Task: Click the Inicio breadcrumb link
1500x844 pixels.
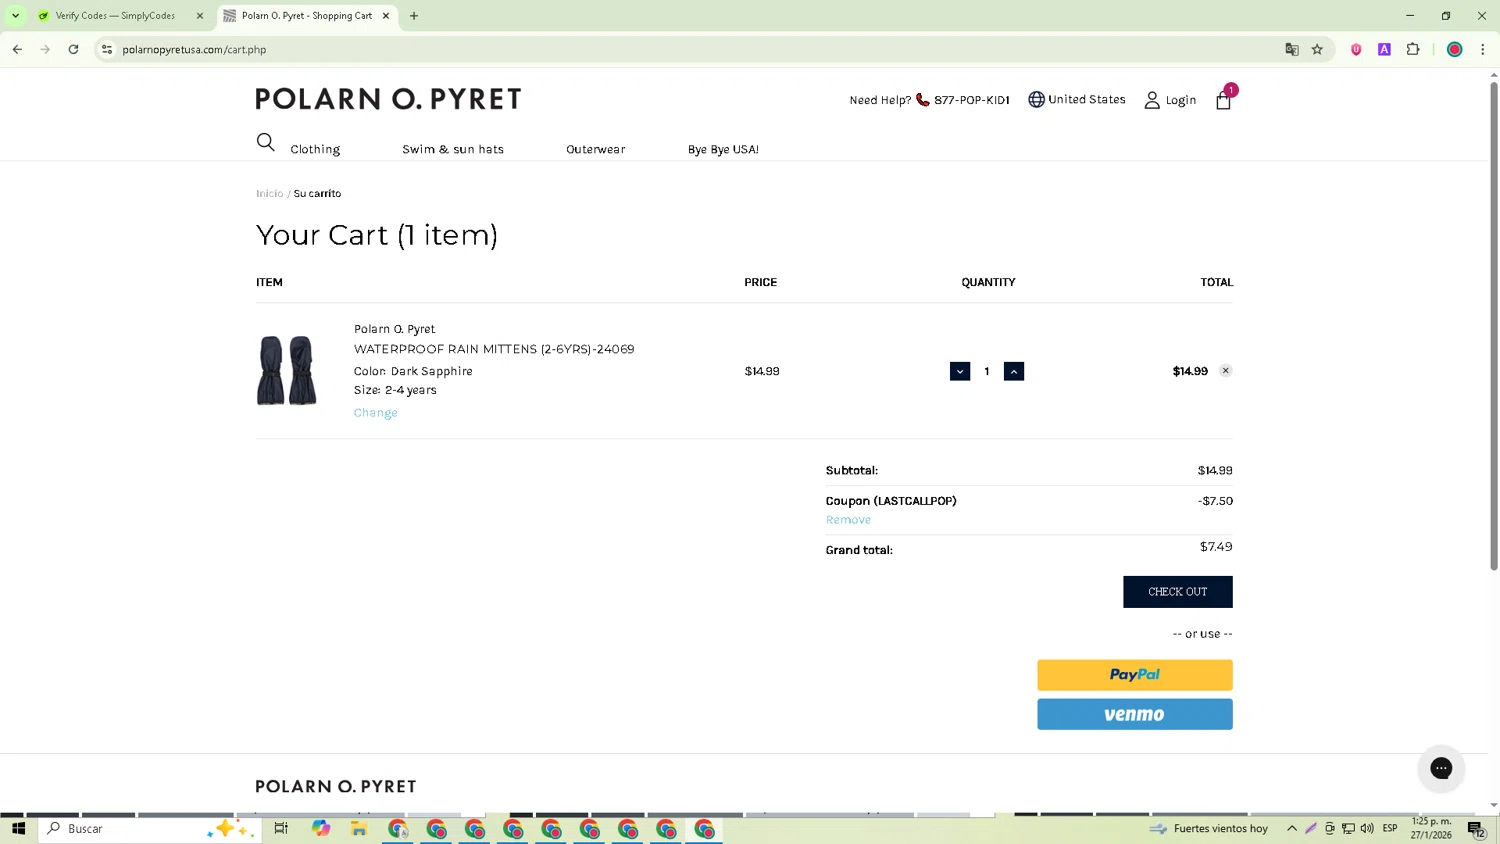Action: pos(269,193)
